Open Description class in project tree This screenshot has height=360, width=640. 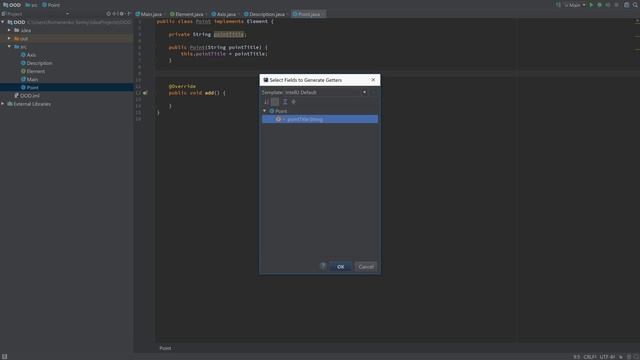[39, 63]
